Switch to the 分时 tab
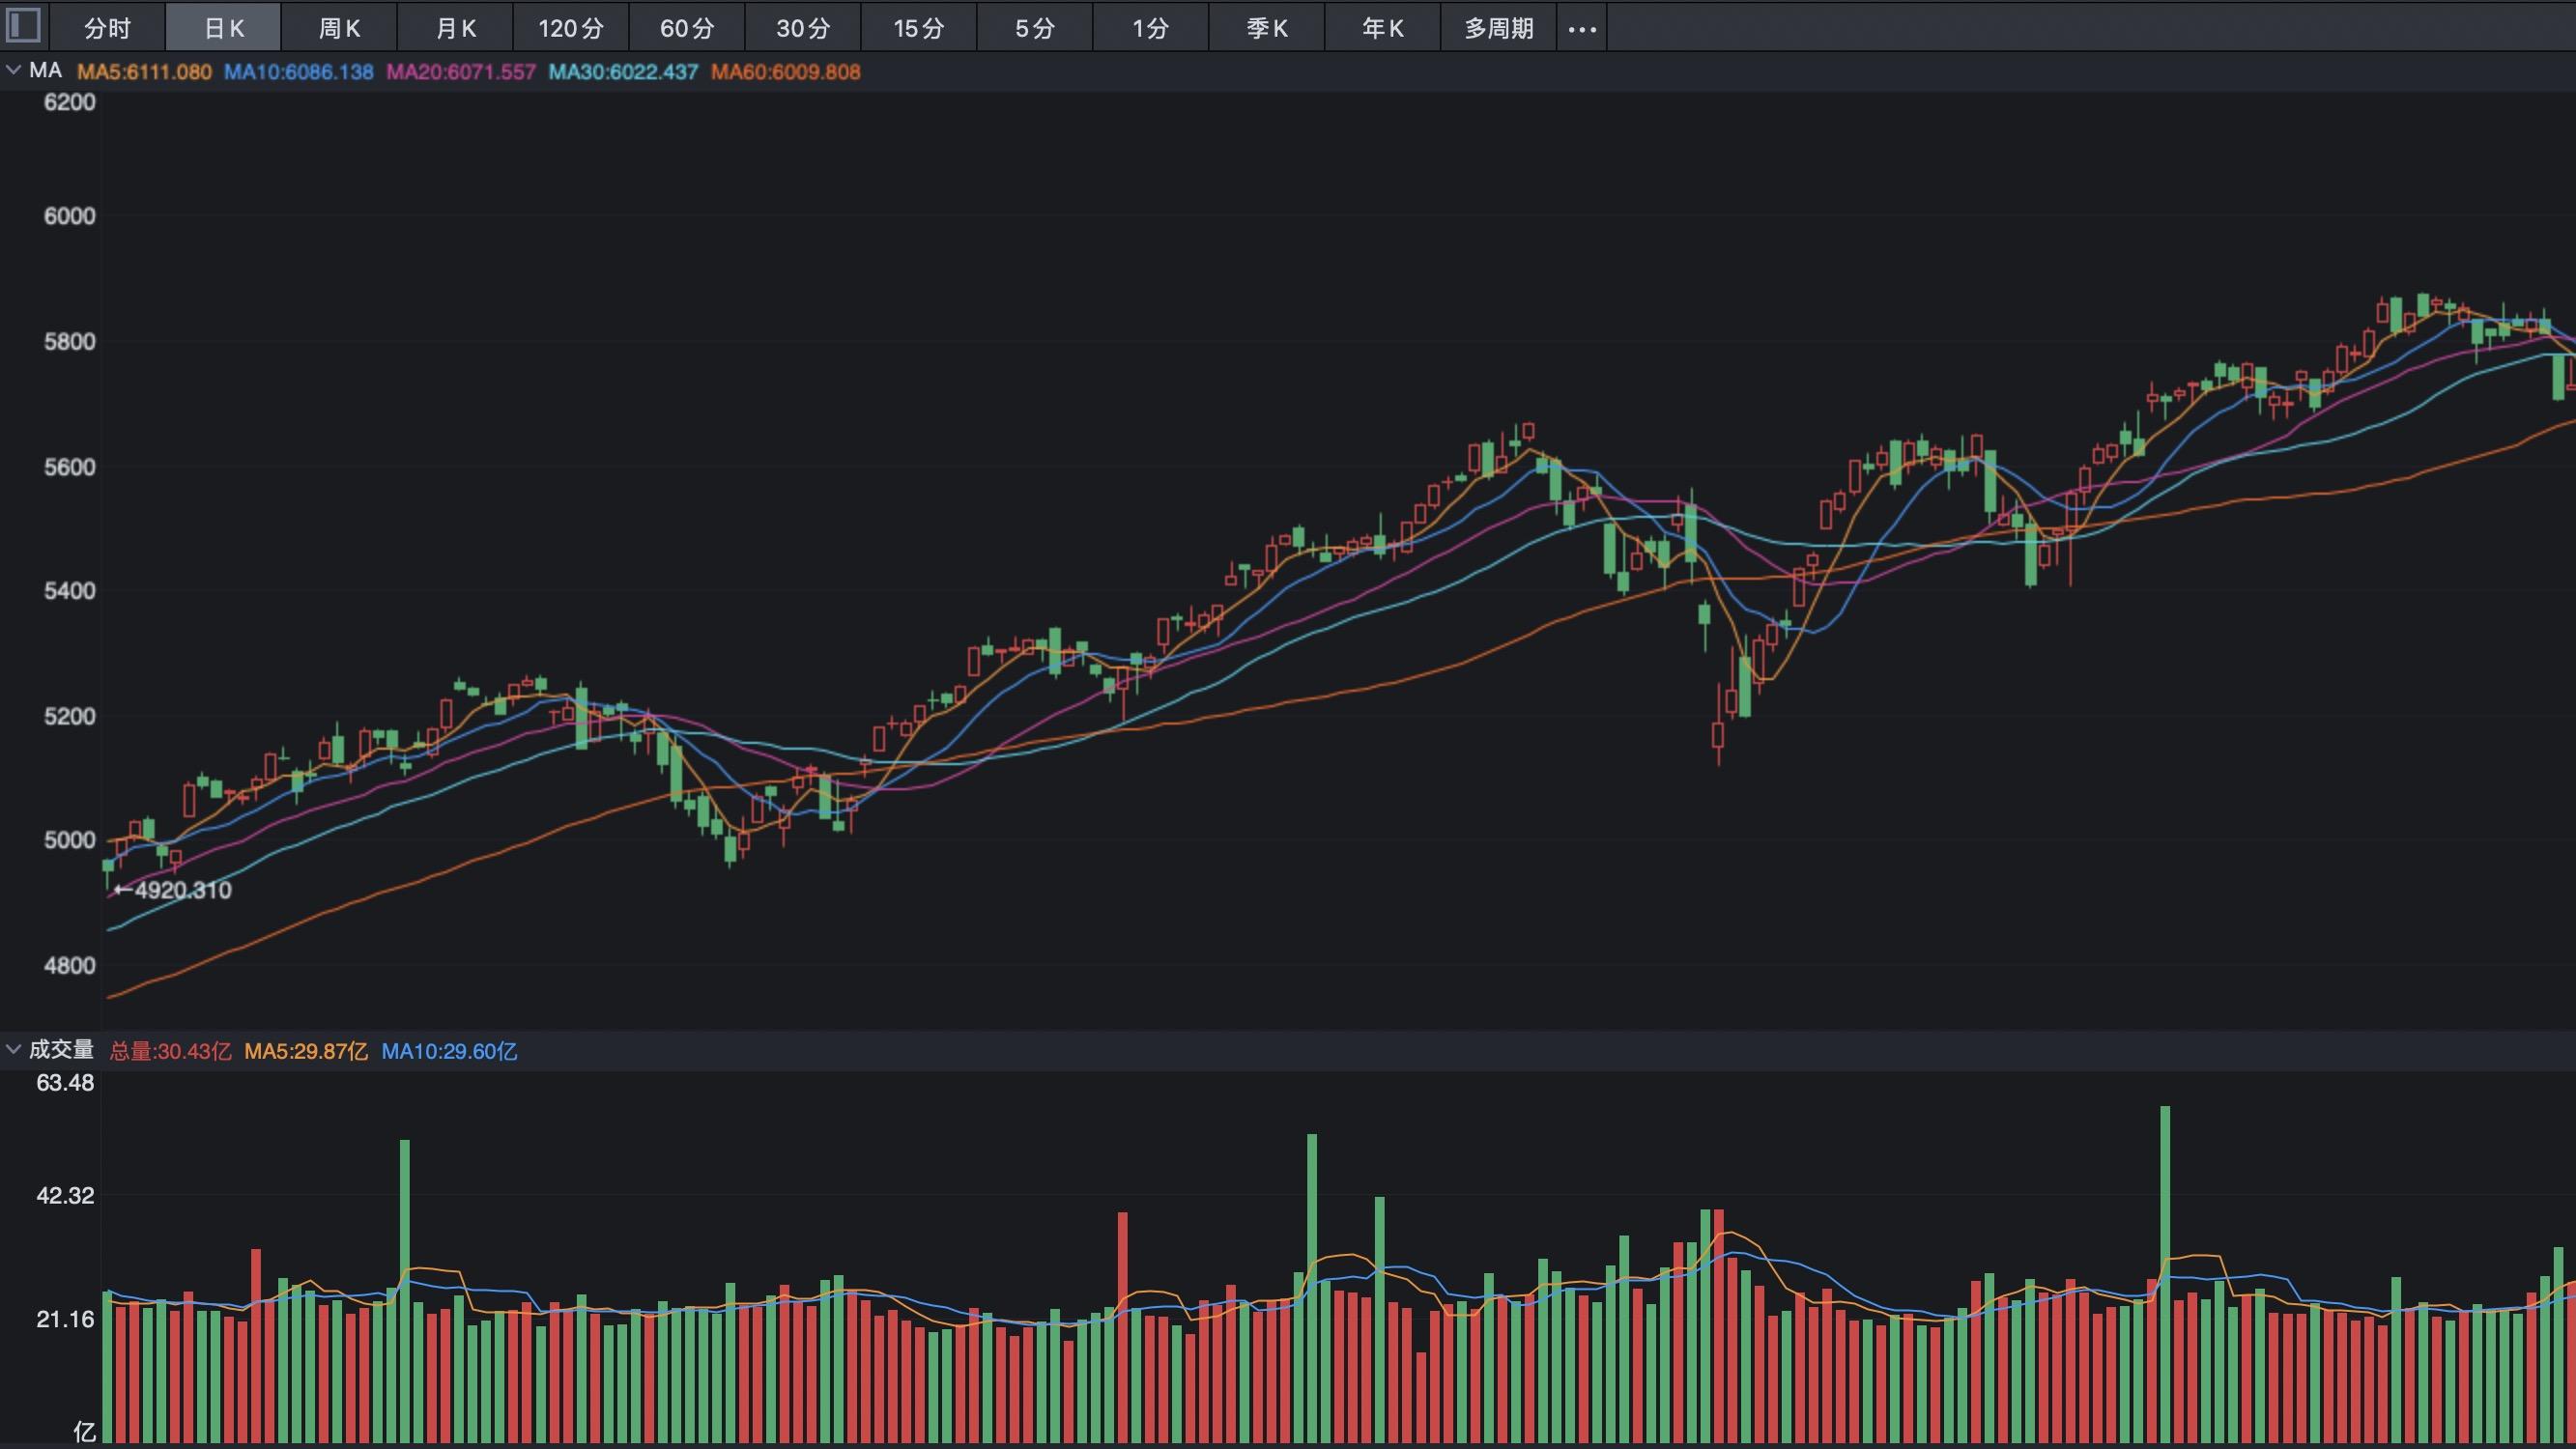 click(107, 28)
